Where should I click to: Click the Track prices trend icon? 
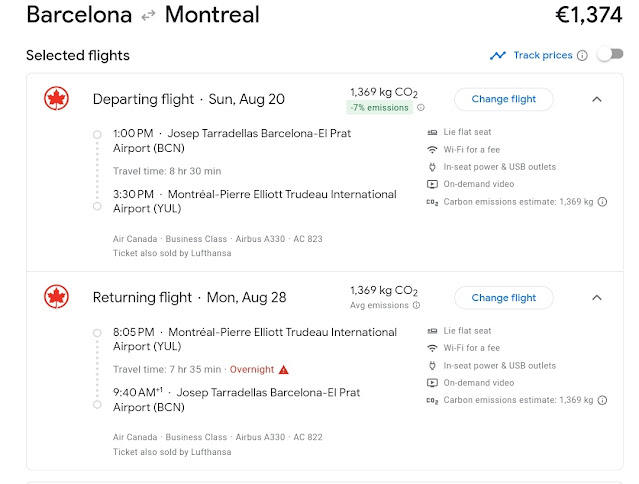(497, 55)
